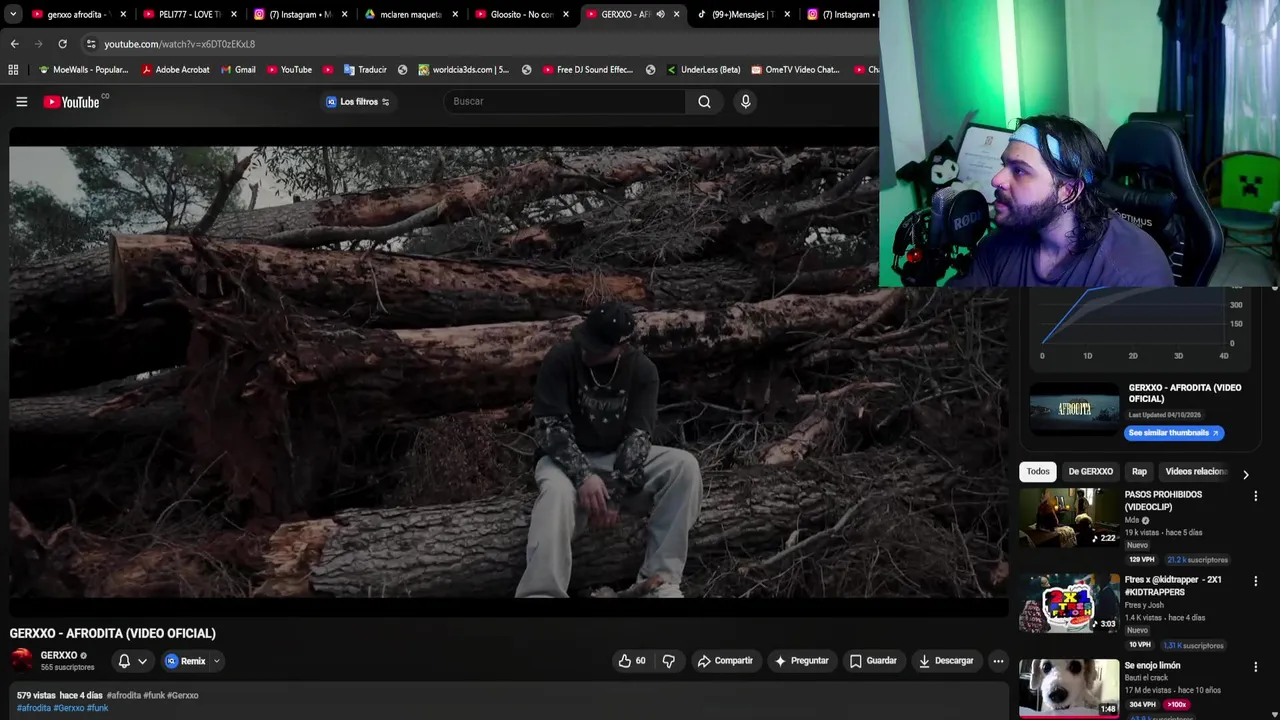The width and height of the screenshot is (1280, 720).
Task: Open the Free DJ Sound Effects bookmark
Action: (588, 70)
